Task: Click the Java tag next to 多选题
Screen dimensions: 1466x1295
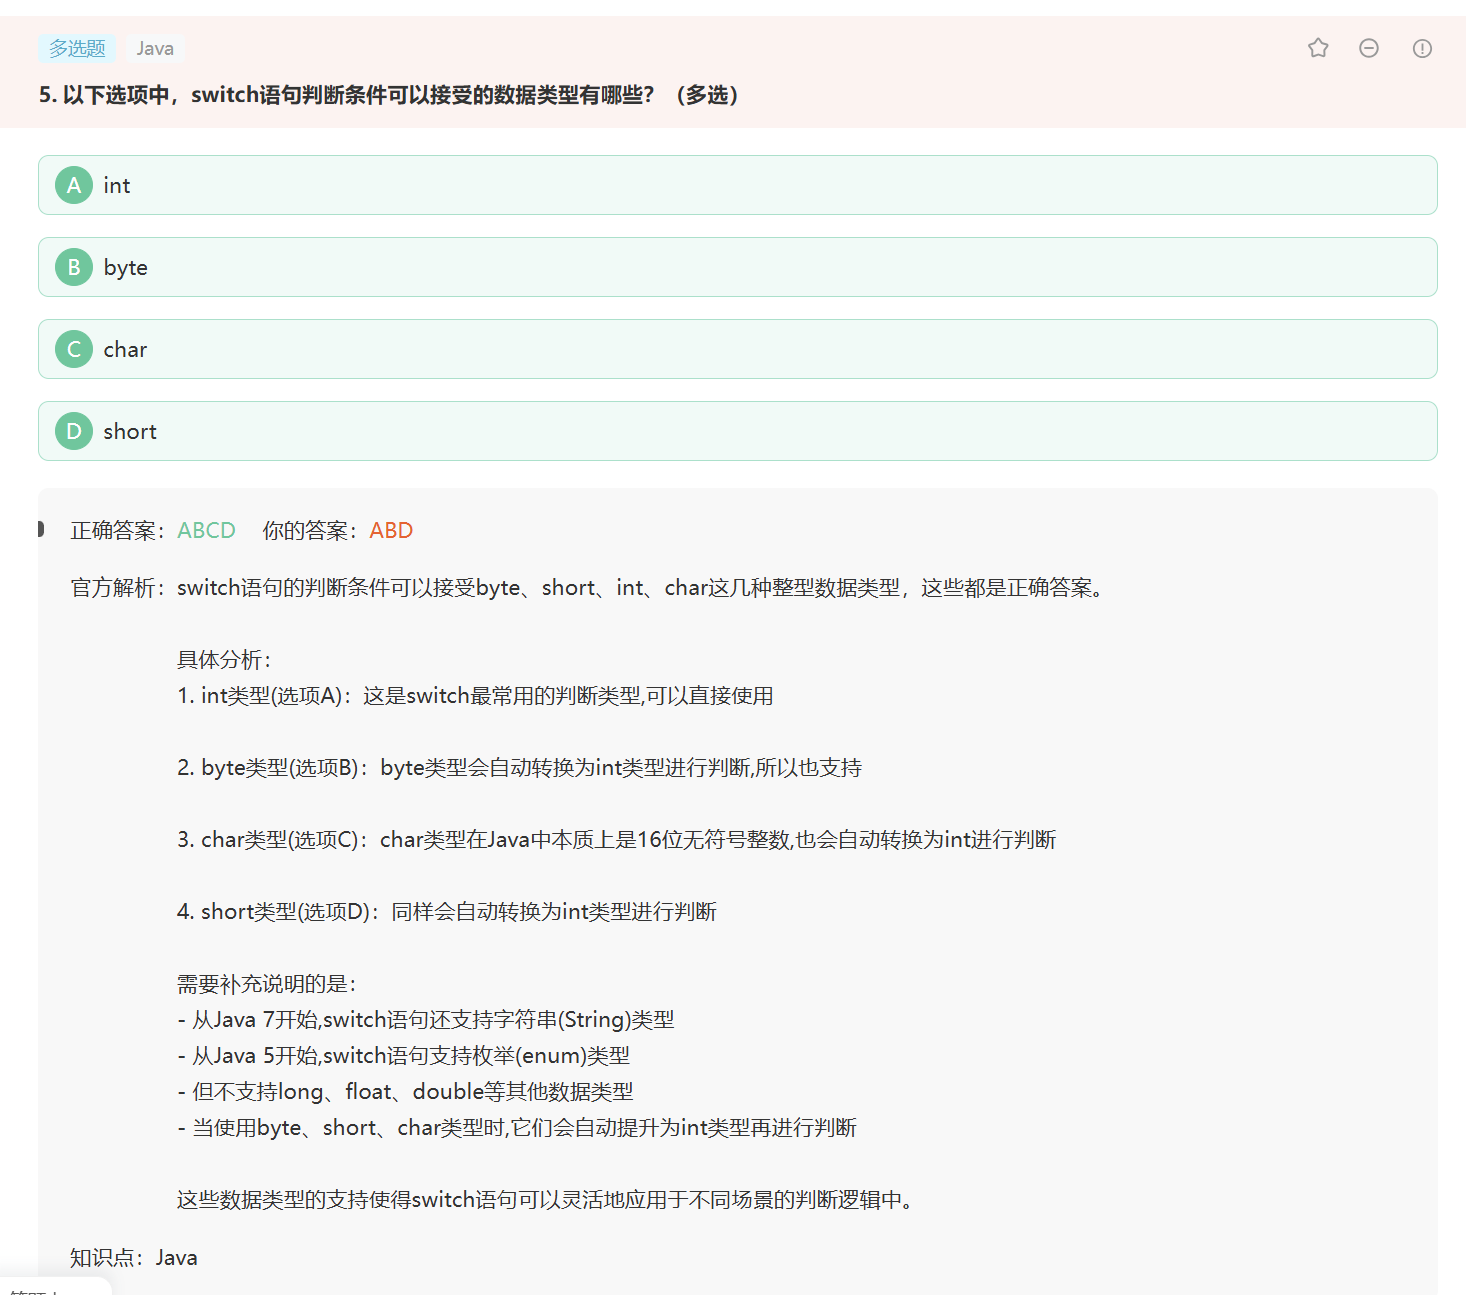Action: pos(154,48)
